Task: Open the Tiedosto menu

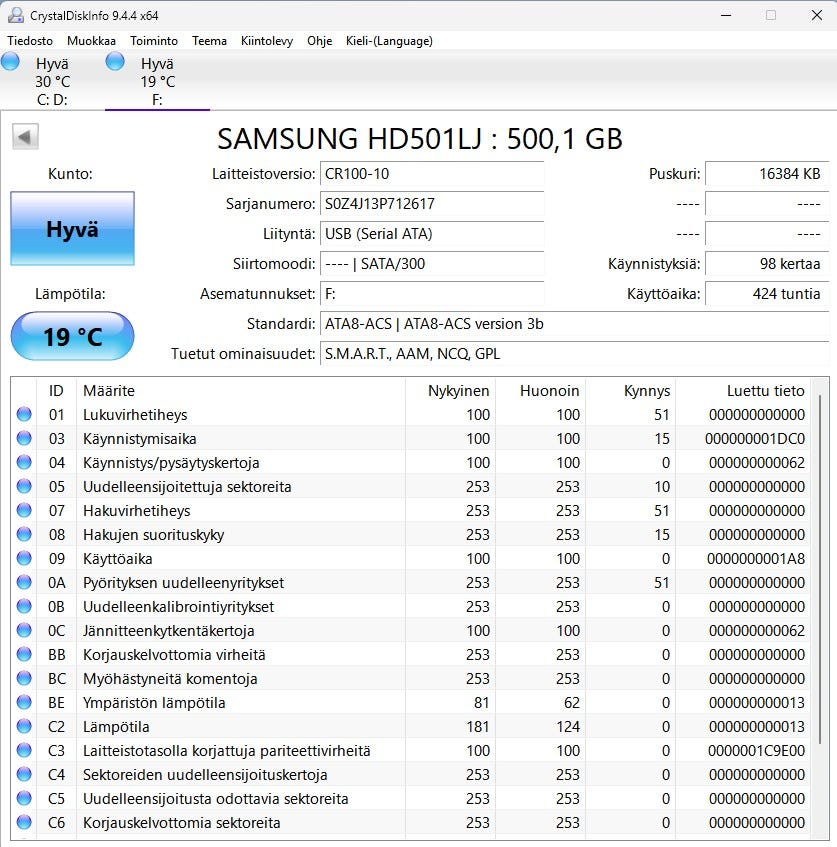Action: (x=30, y=41)
